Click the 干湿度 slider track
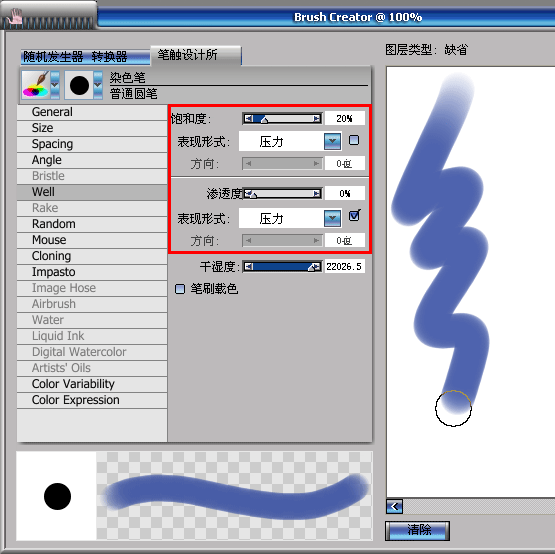555x554 pixels. (x=282, y=267)
